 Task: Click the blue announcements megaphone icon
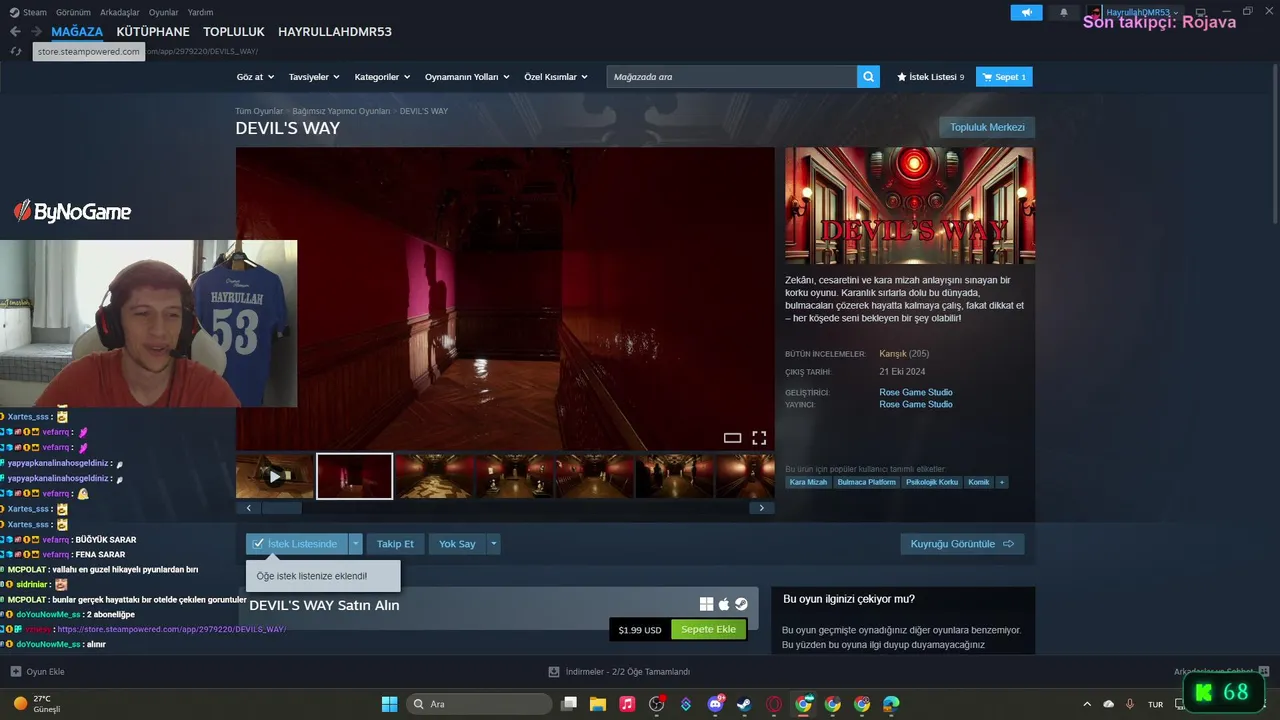pyautogui.click(x=1026, y=12)
